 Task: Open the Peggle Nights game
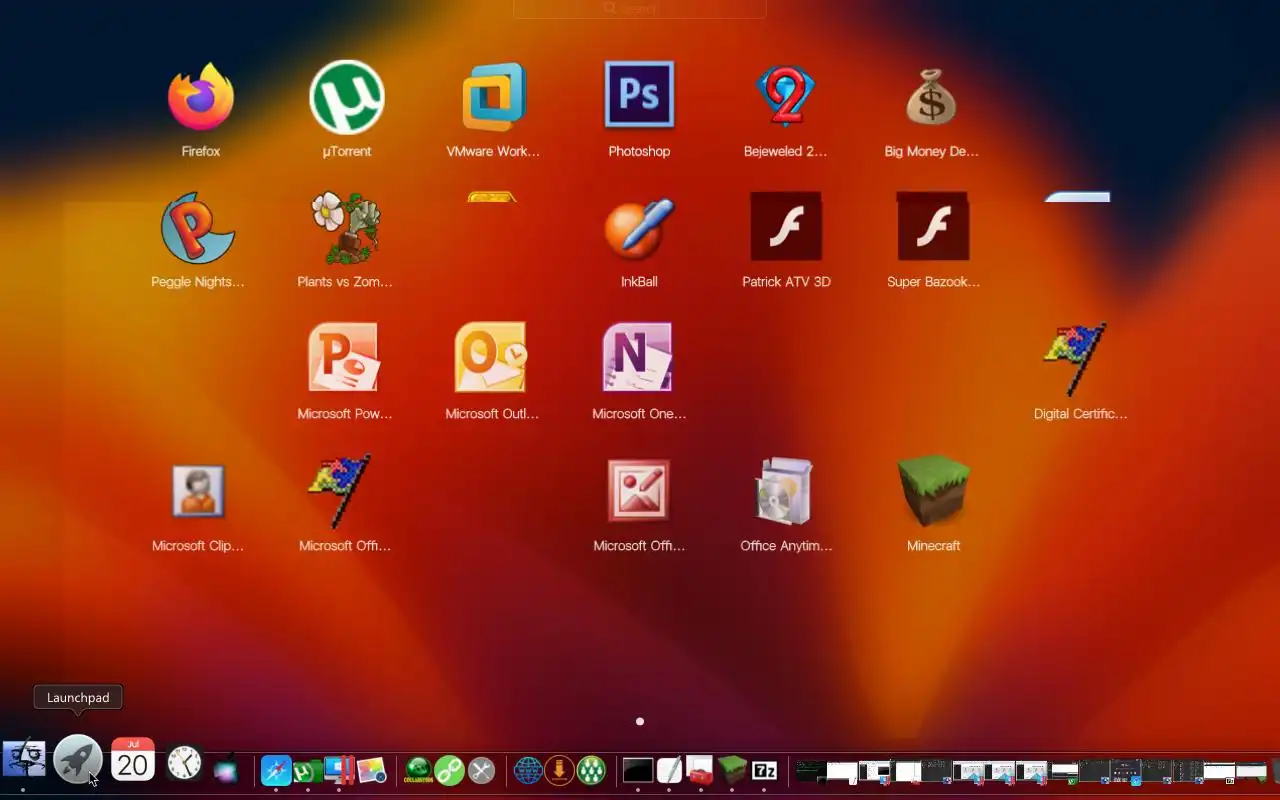pos(198,228)
